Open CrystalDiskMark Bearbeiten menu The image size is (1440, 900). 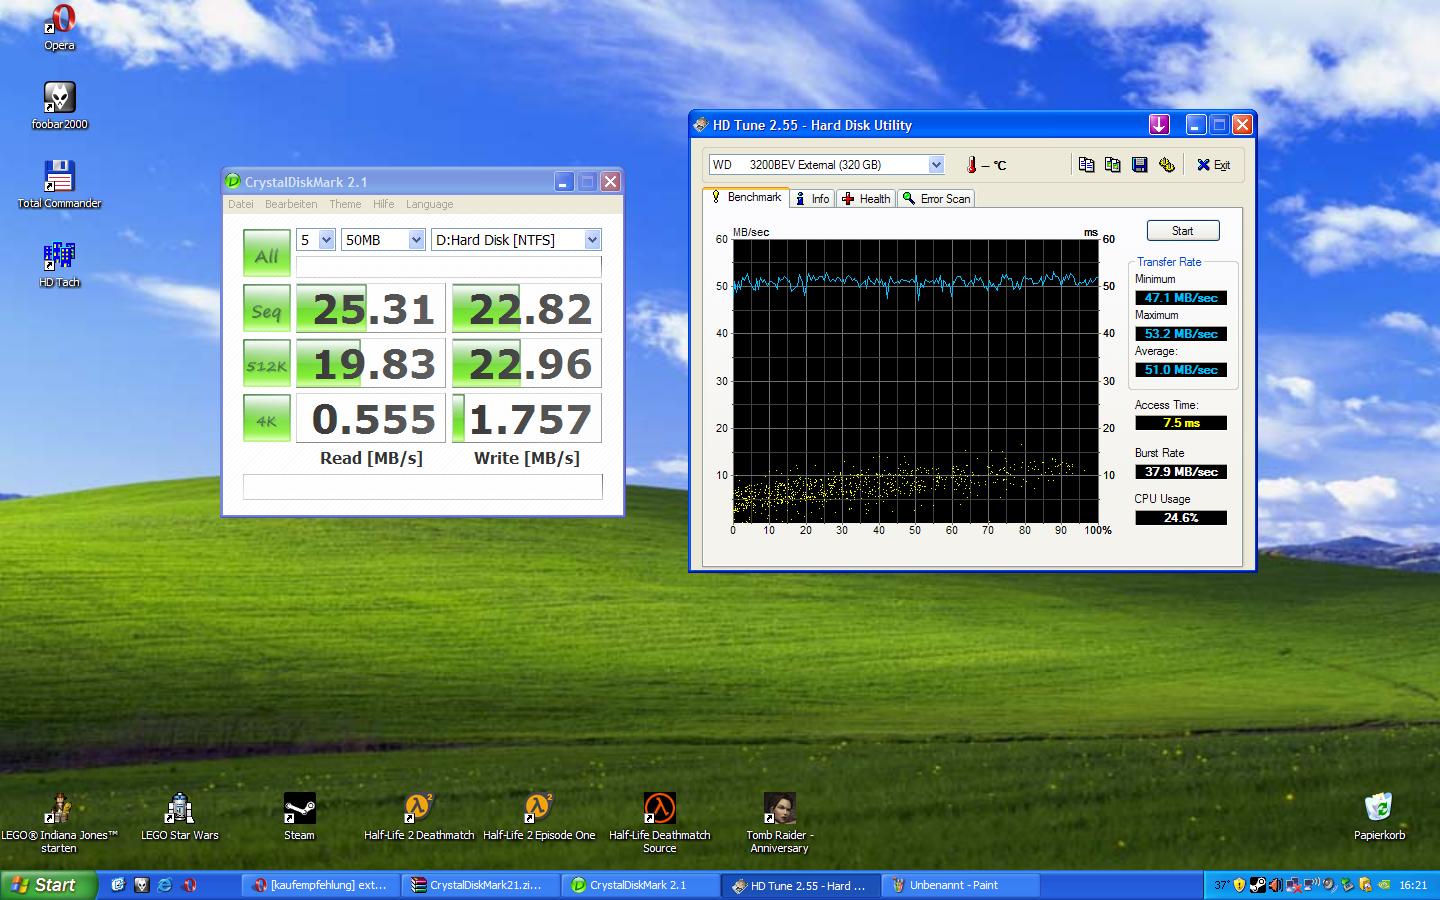pyautogui.click(x=291, y=204)
